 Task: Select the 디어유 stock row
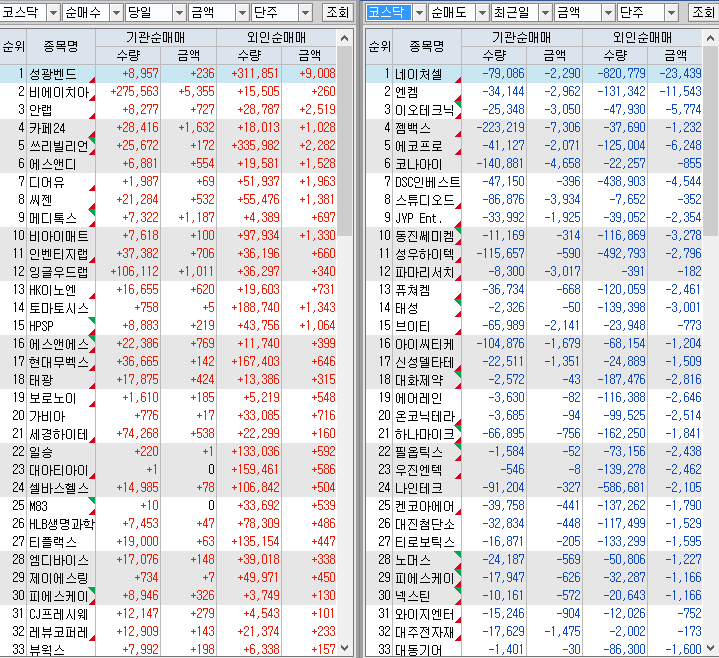coord(168,182)
